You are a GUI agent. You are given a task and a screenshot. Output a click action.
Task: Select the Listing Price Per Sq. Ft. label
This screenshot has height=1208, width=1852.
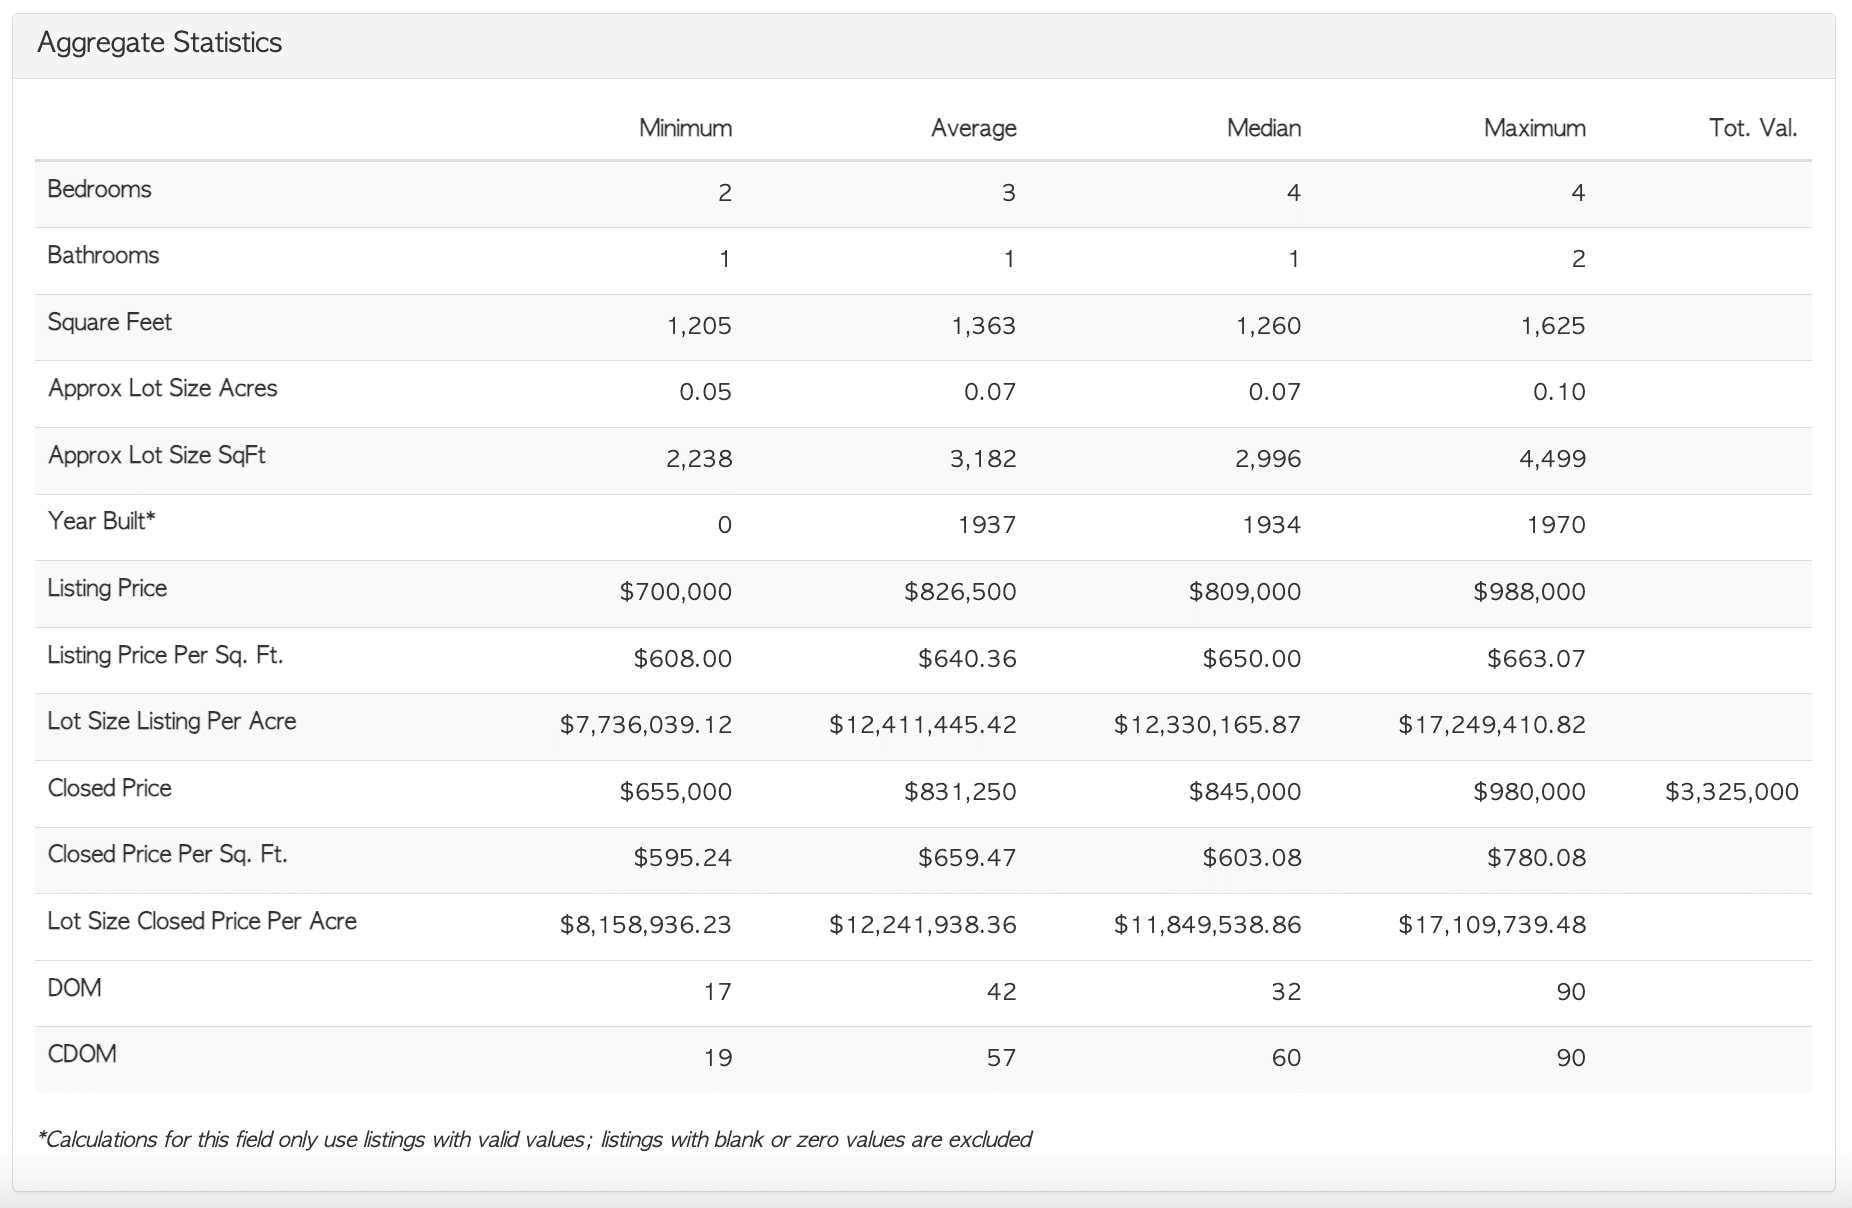click(x=166, y=655)
